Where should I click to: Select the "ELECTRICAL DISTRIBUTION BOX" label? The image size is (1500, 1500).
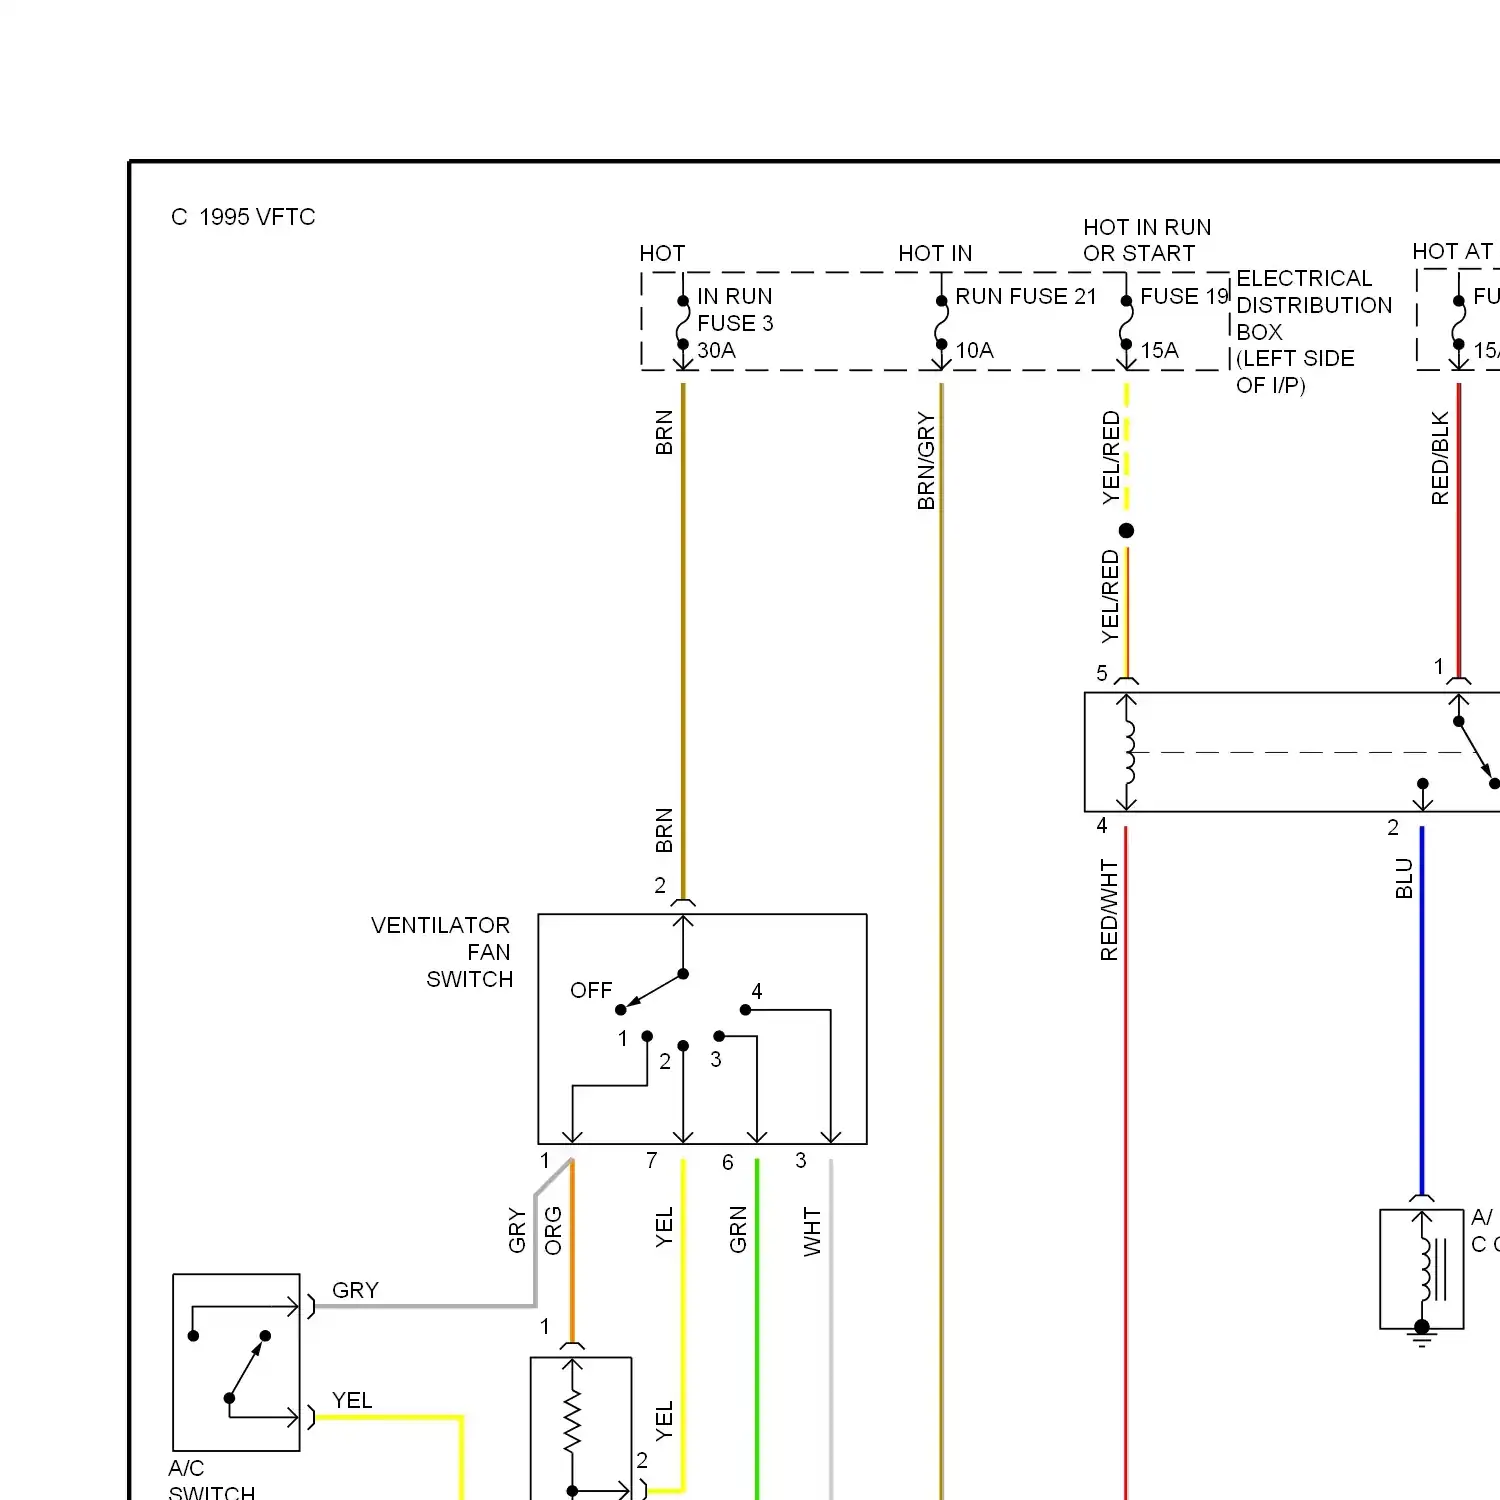point(1314,305)
